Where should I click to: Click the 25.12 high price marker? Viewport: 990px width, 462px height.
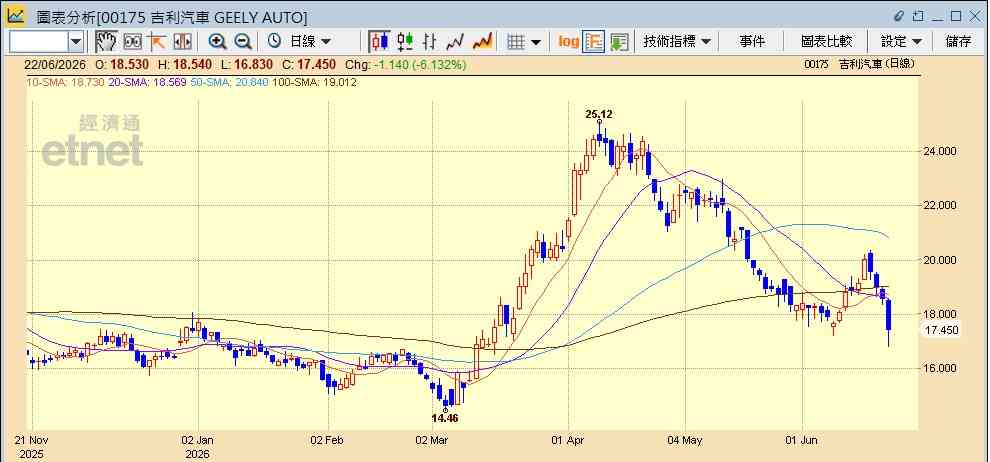599,114
